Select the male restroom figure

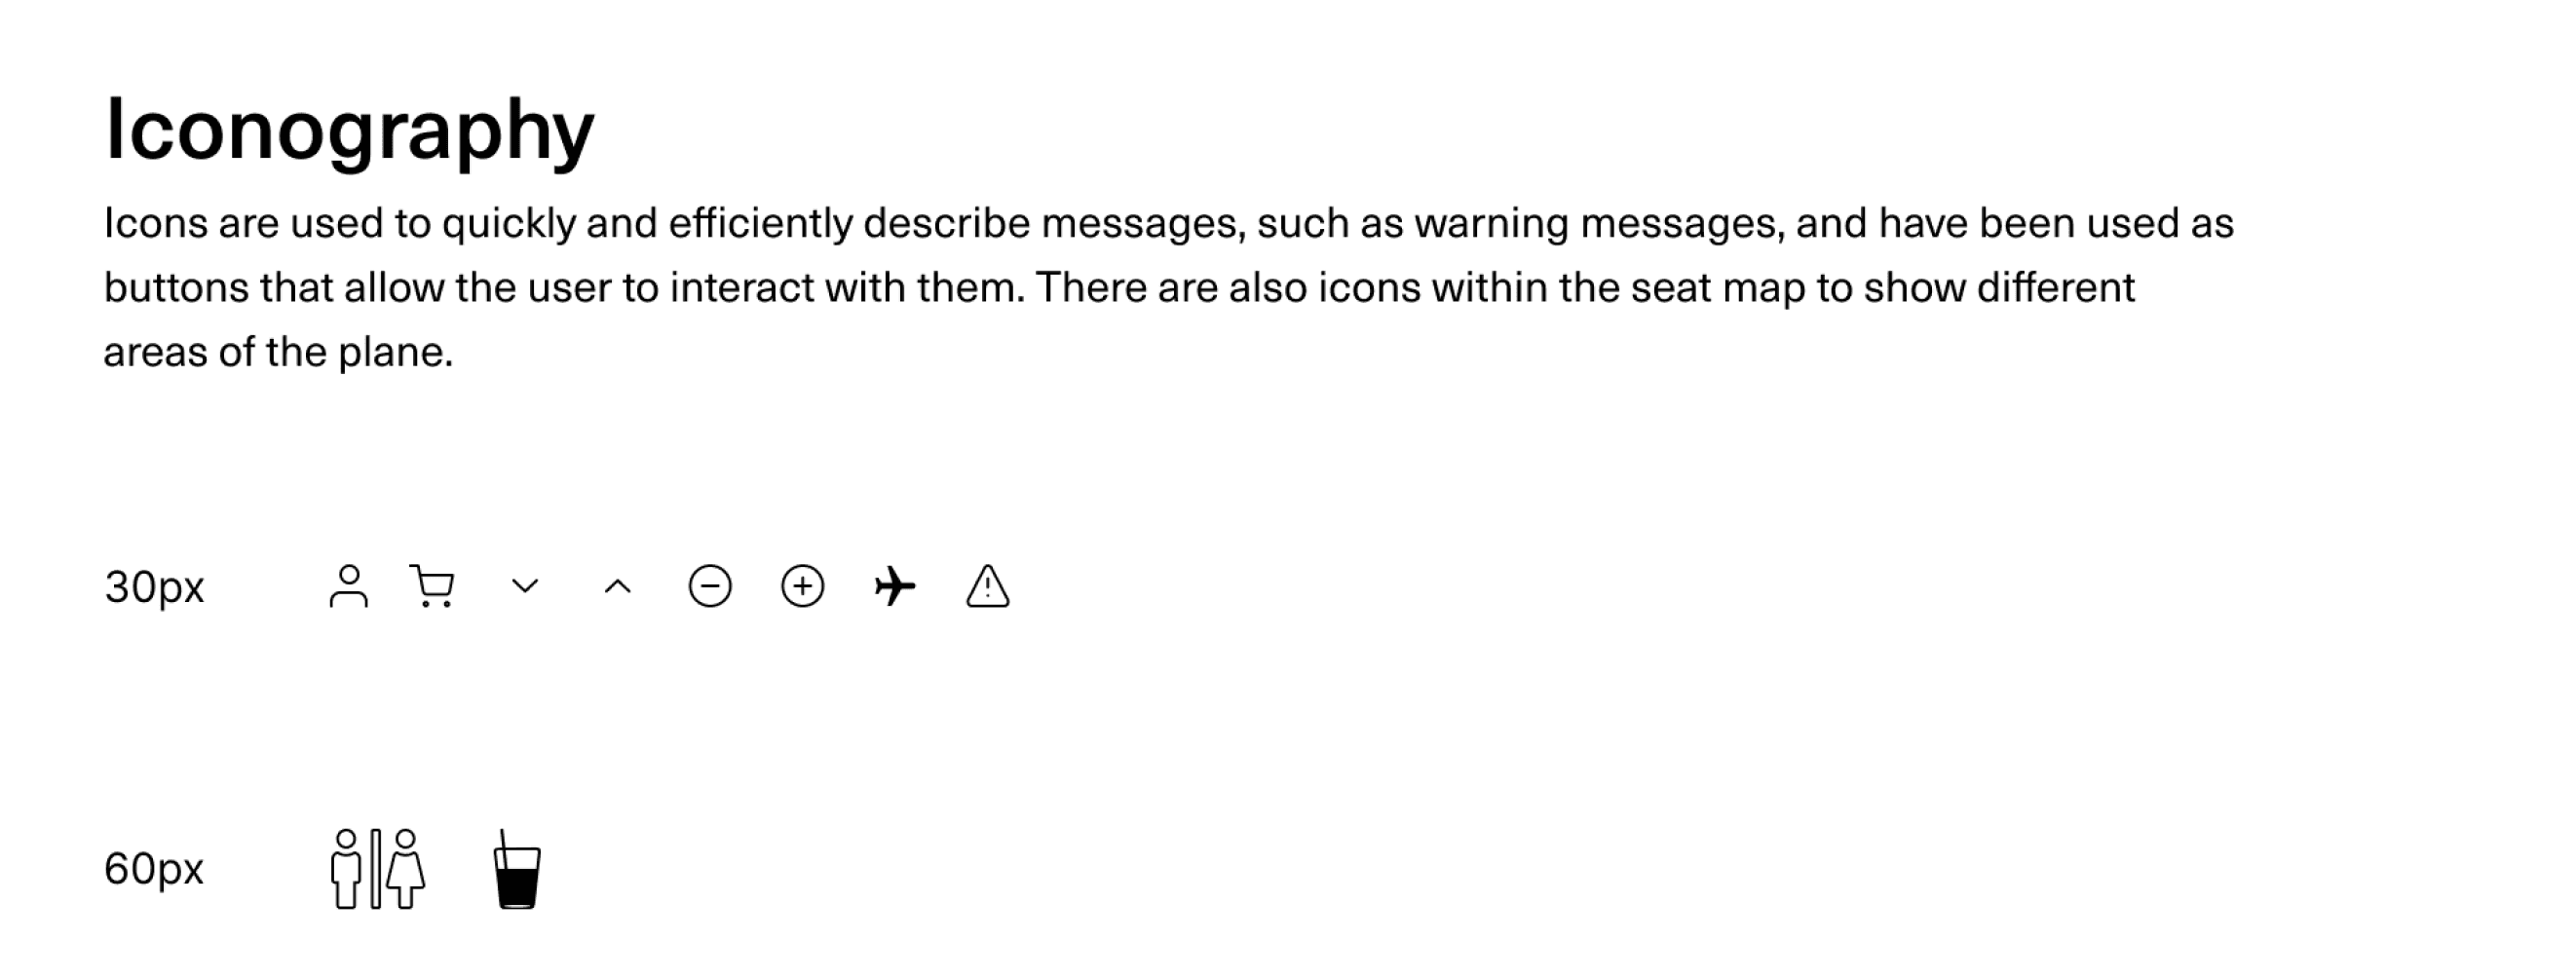(346, 868)
